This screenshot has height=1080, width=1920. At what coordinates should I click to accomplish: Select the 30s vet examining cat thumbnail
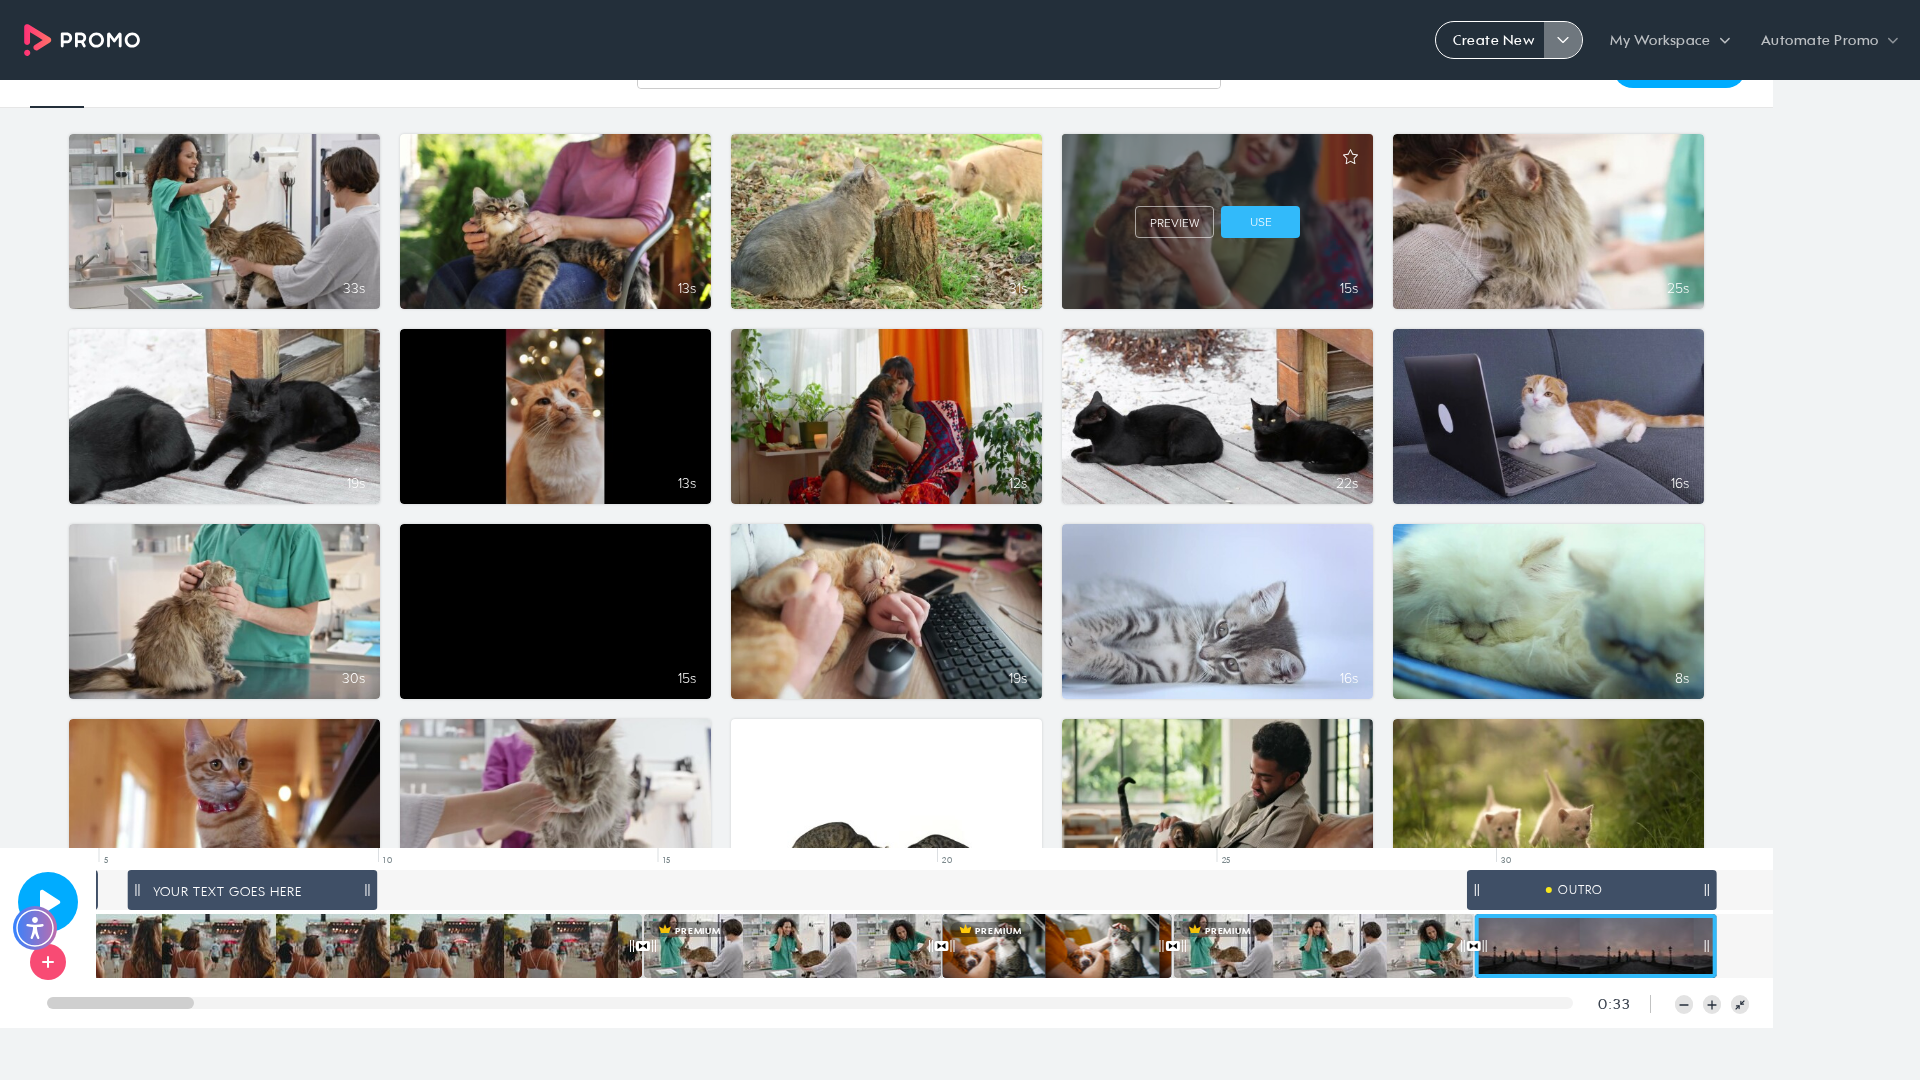(x=224, y=611)
